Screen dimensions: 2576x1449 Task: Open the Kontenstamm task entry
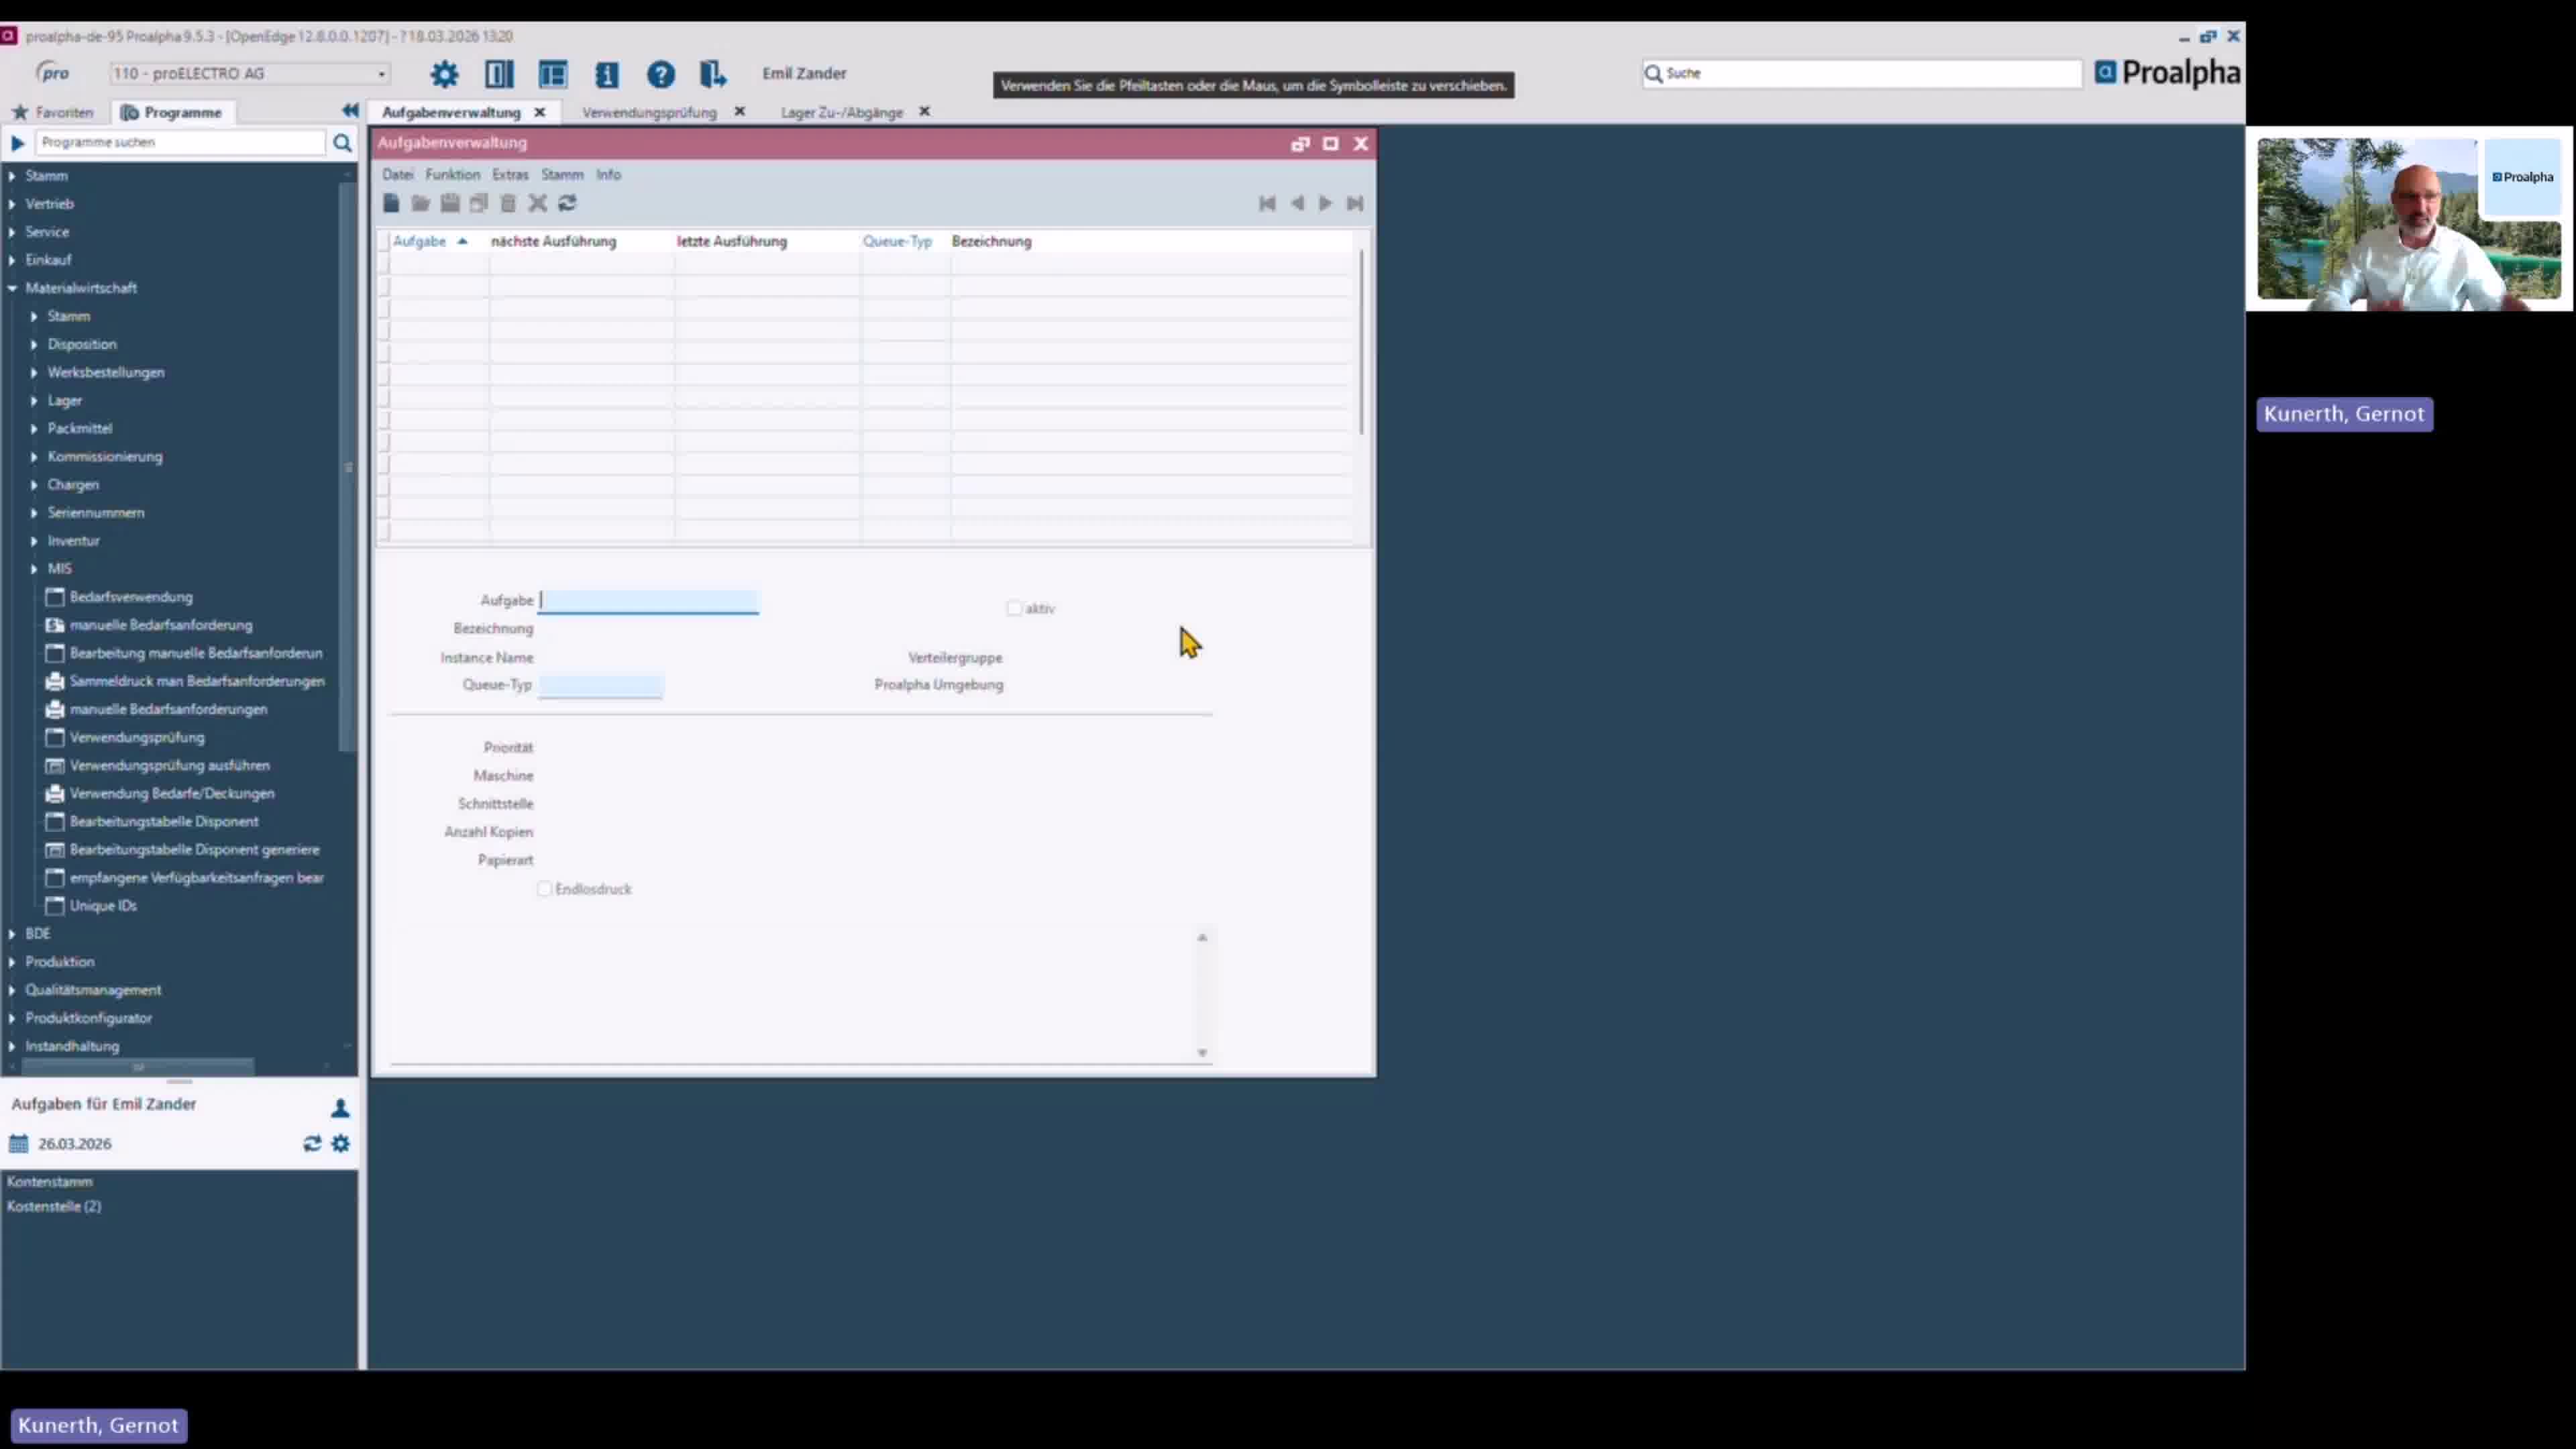50,1181
